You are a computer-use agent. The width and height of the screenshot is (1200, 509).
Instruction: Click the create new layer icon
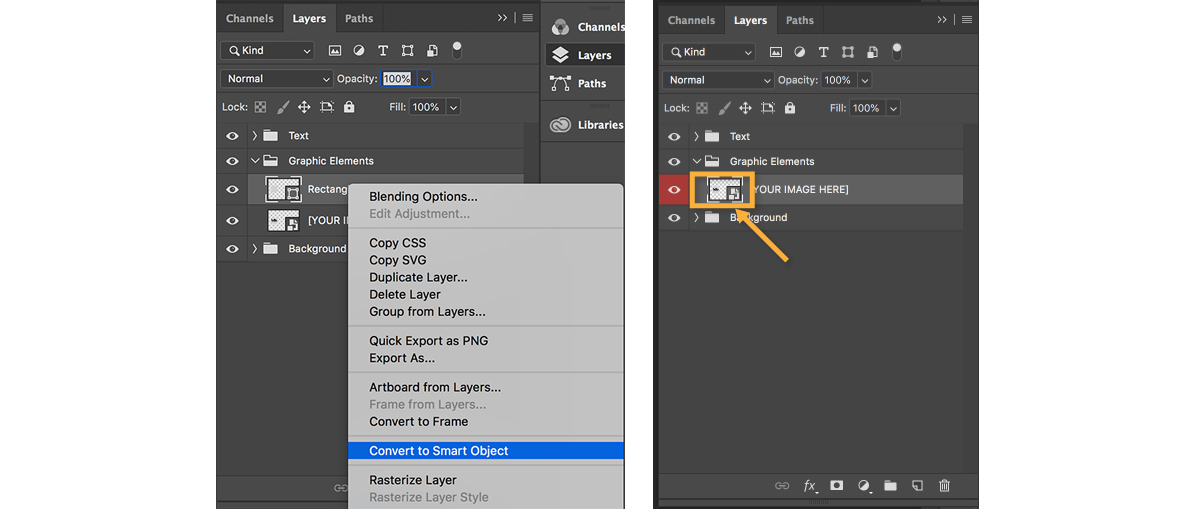[x=917, y=486]
